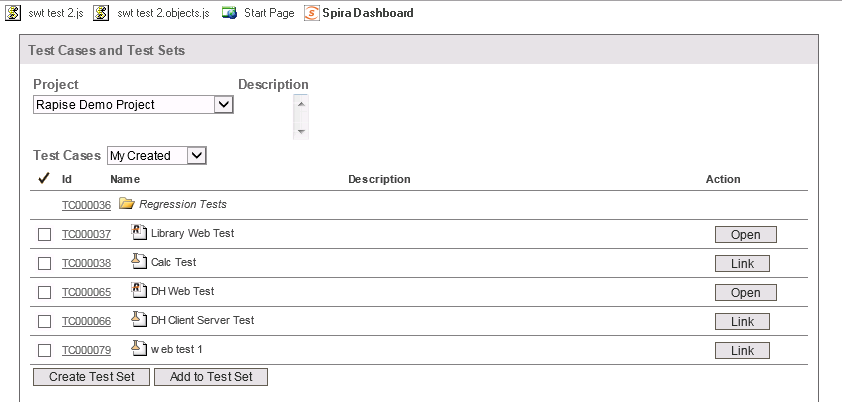Click the web test 1 flask icon

pos(140,349)
